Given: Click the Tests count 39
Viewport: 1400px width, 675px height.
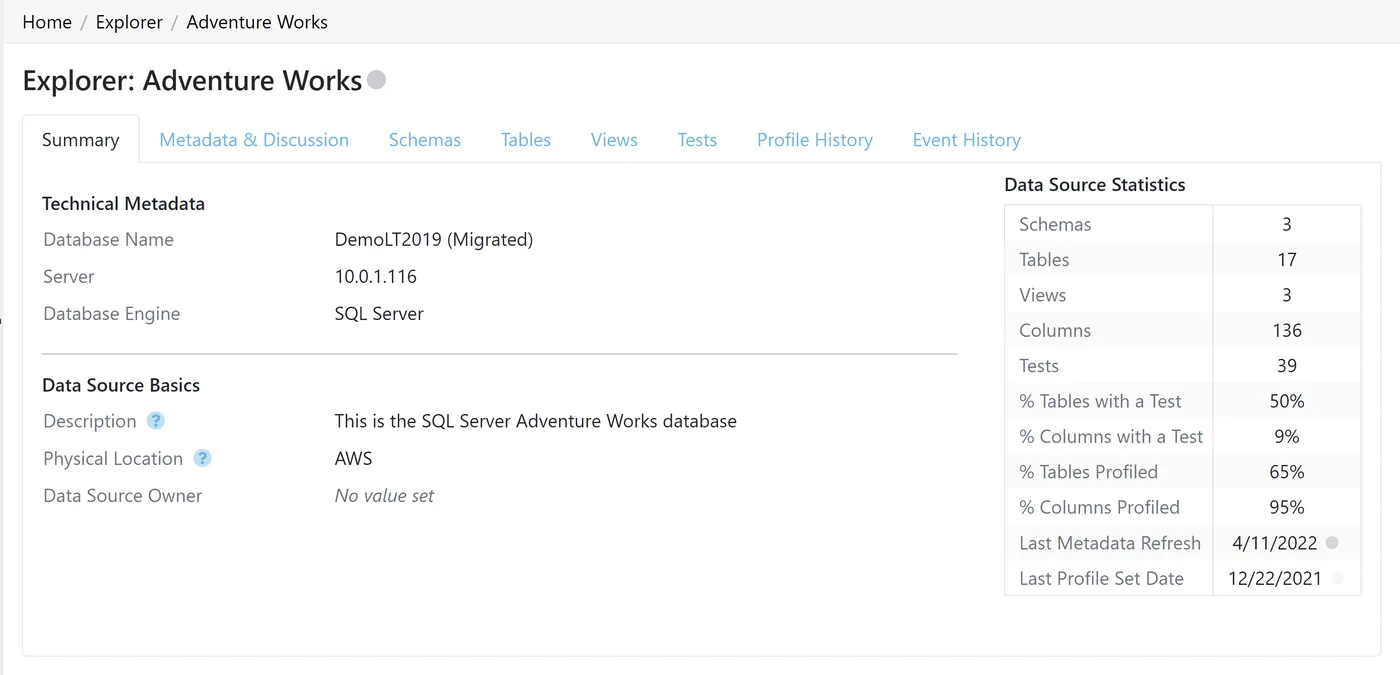Looking at the screenshot, I should [1287, 366].
